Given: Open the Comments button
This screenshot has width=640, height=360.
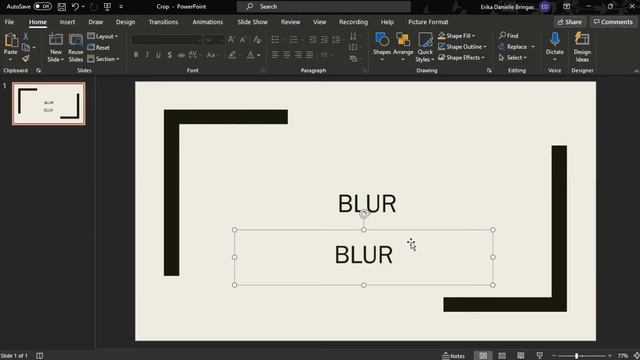Looking at the screenshot, I should pos(613,22).
